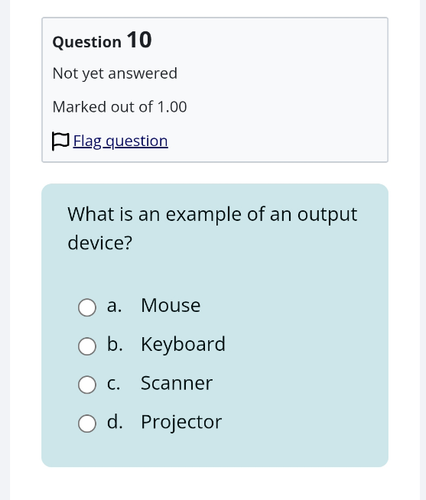426x500 pixels.
Task: Choose the radio button for option b
Action: (x=87, y=346)
